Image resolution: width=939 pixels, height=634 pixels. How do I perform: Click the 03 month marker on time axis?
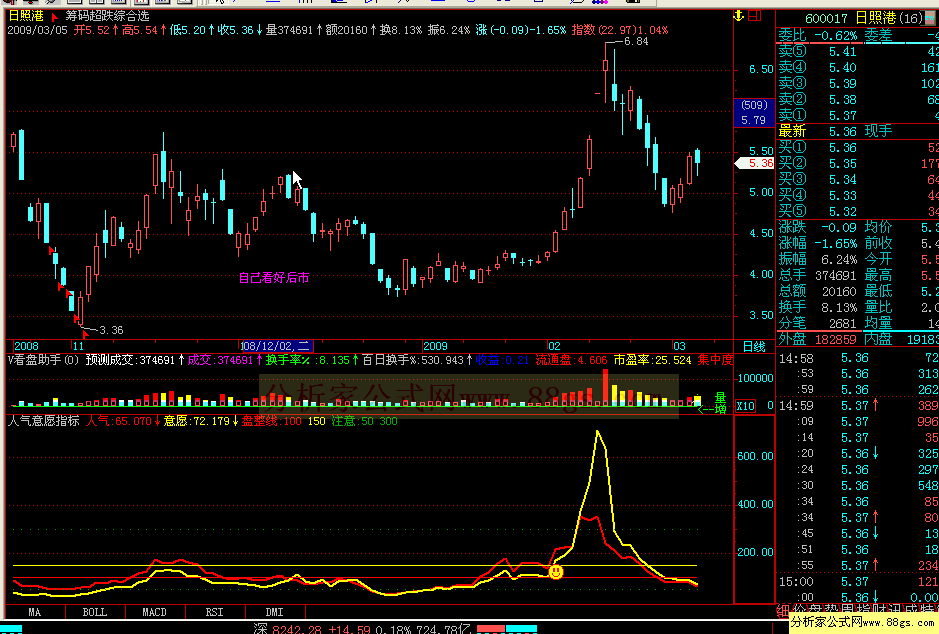pyautogui.click(x=679, y=346)
